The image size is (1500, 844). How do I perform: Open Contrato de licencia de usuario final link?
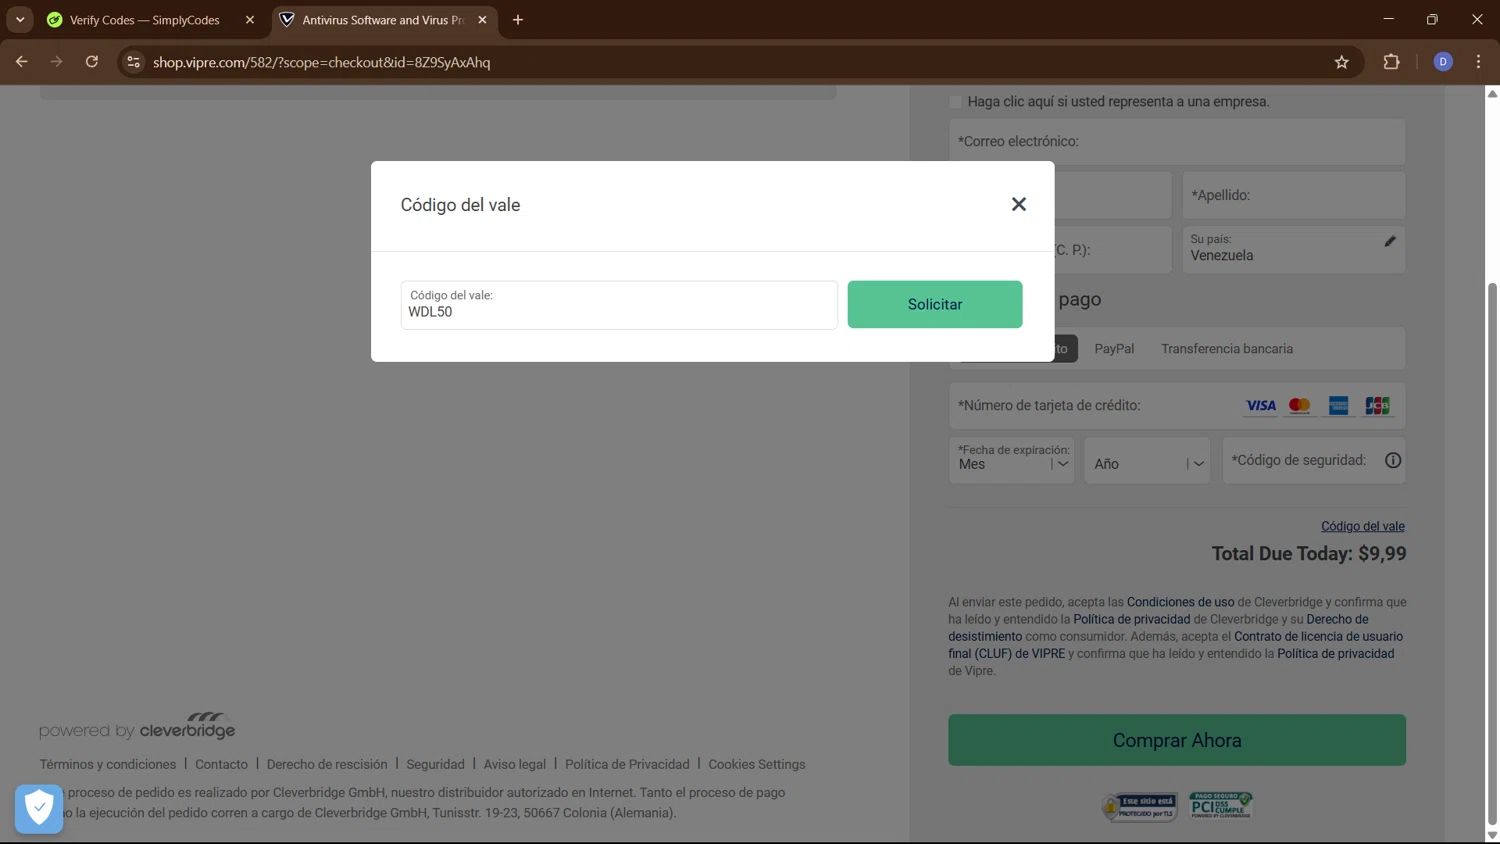(1175, 645)
